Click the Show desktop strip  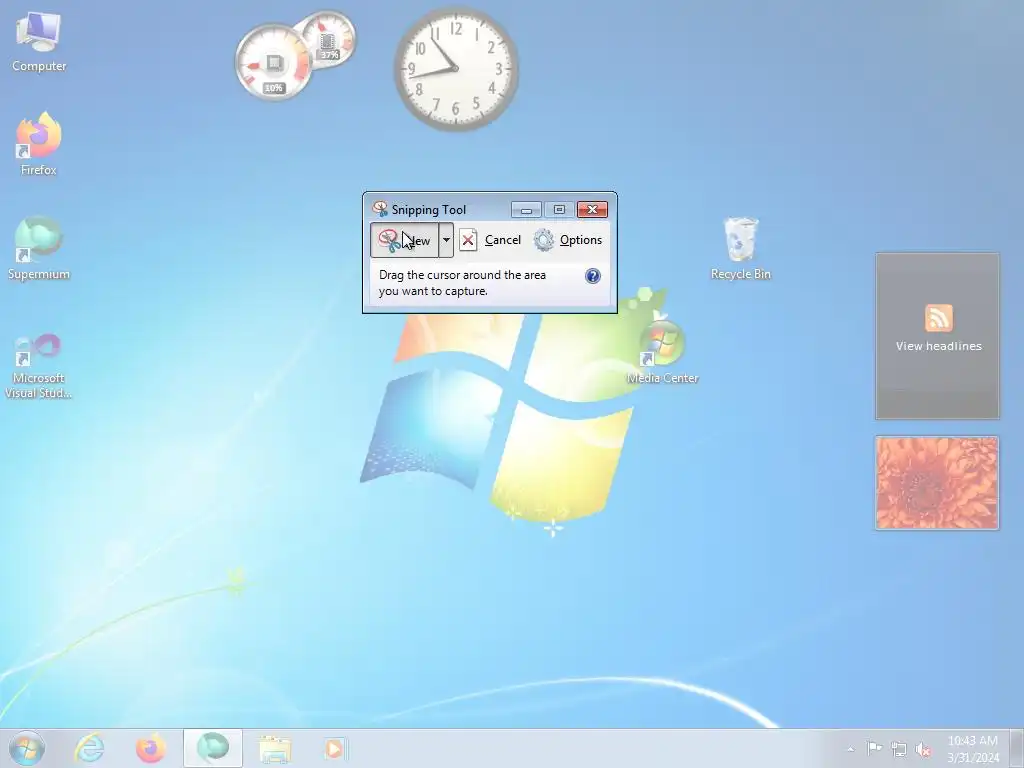click(1017, 748)
